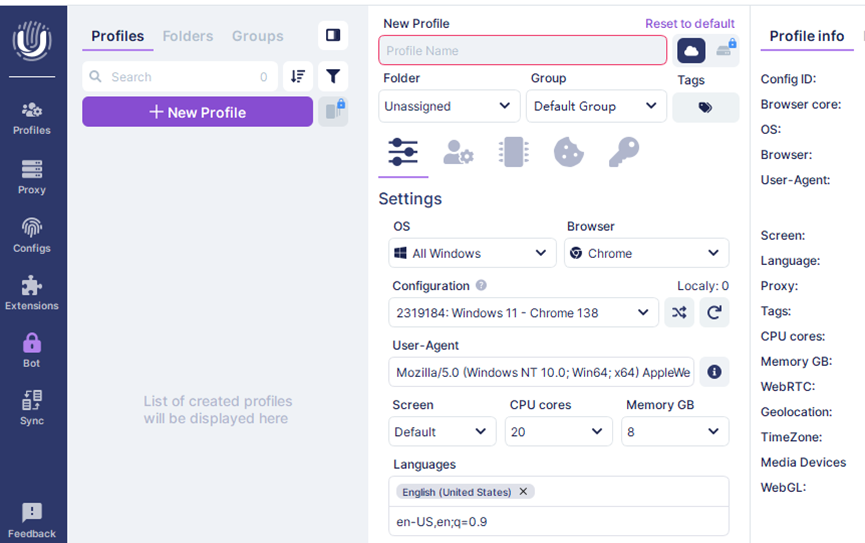Open the Extensions puzzle icon

pyautogui.click(x=32, y=292)
